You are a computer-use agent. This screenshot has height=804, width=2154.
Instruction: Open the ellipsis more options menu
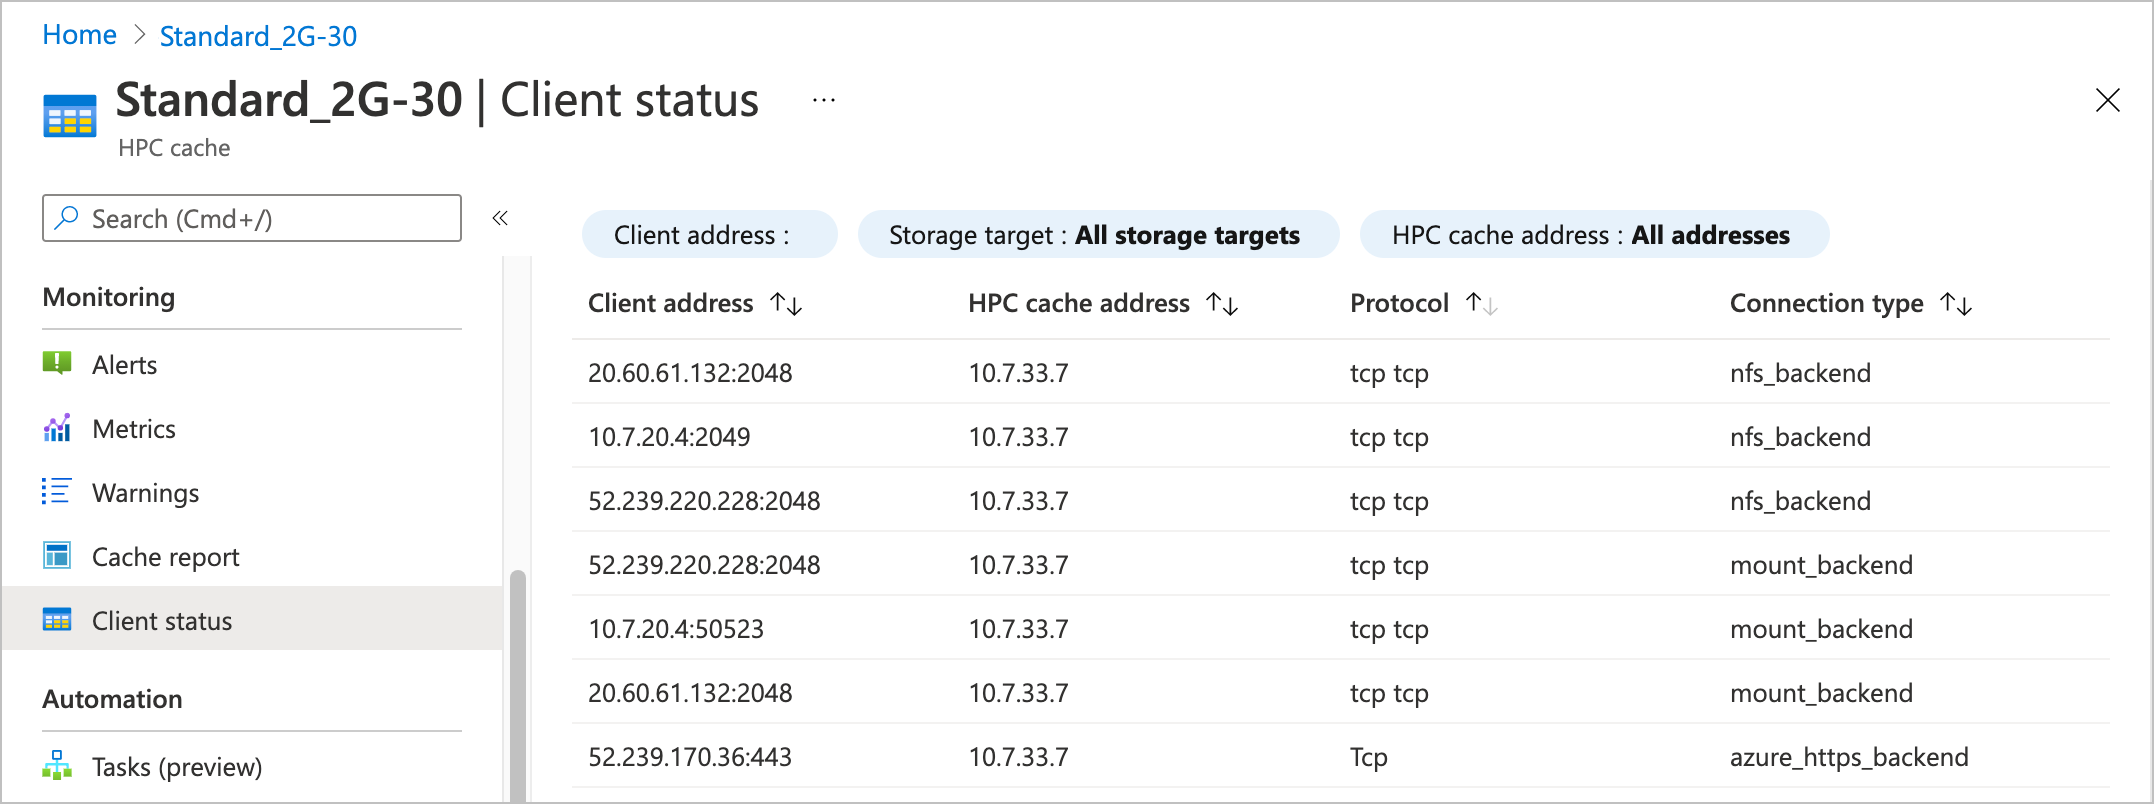point(824,100)
